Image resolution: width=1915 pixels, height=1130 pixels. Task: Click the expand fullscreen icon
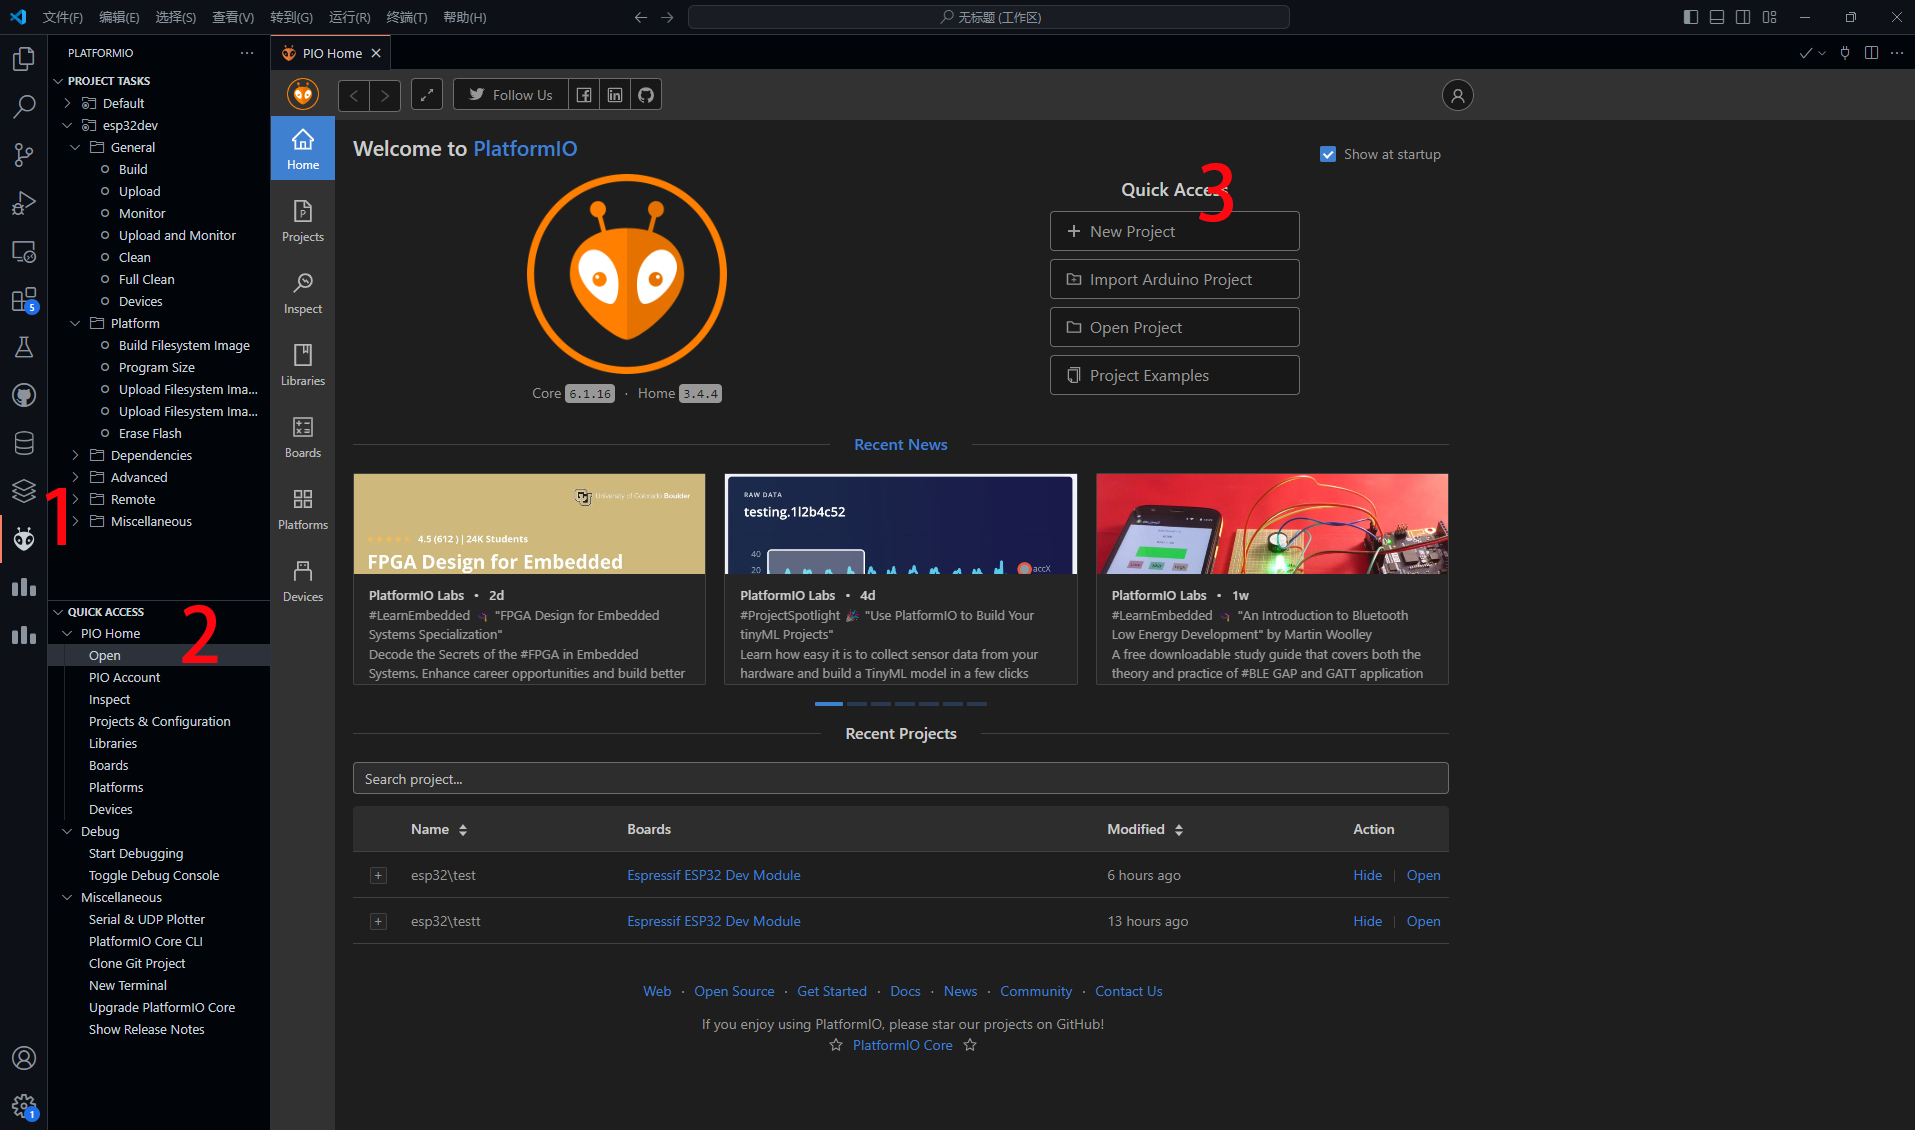pyautogui.click(x=427, y=95)
